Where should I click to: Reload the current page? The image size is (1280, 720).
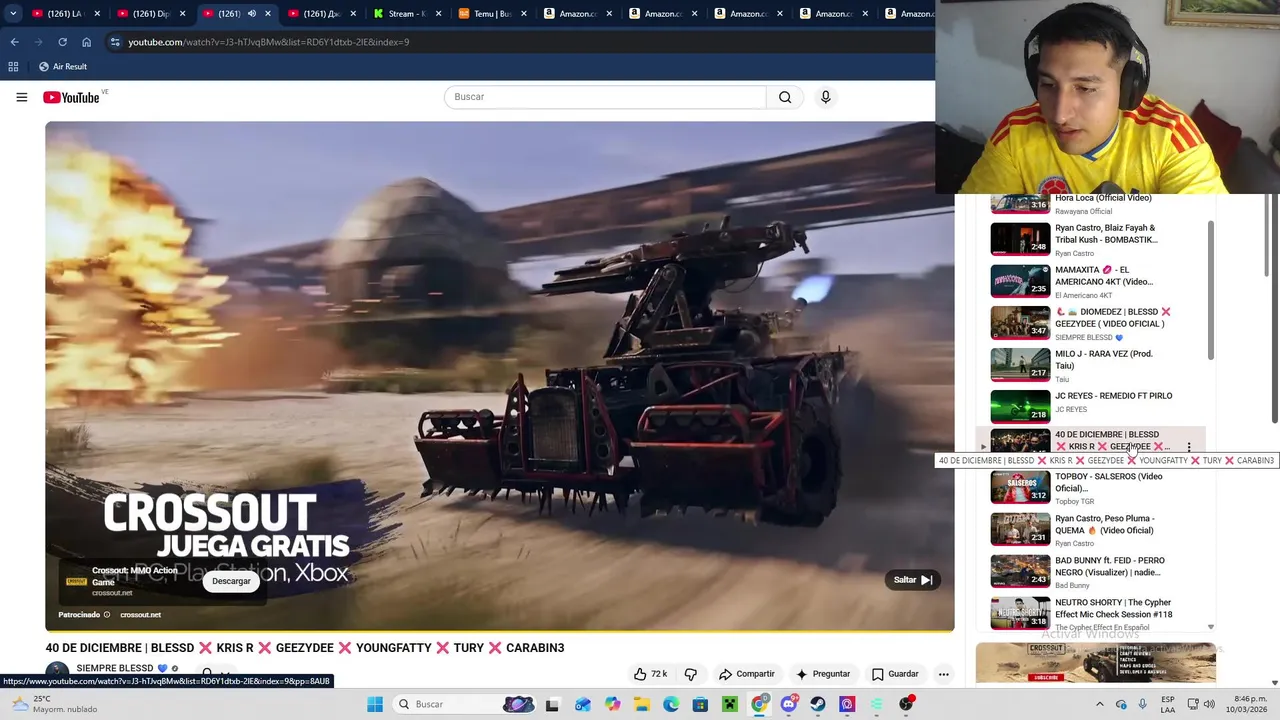(62, 42)
